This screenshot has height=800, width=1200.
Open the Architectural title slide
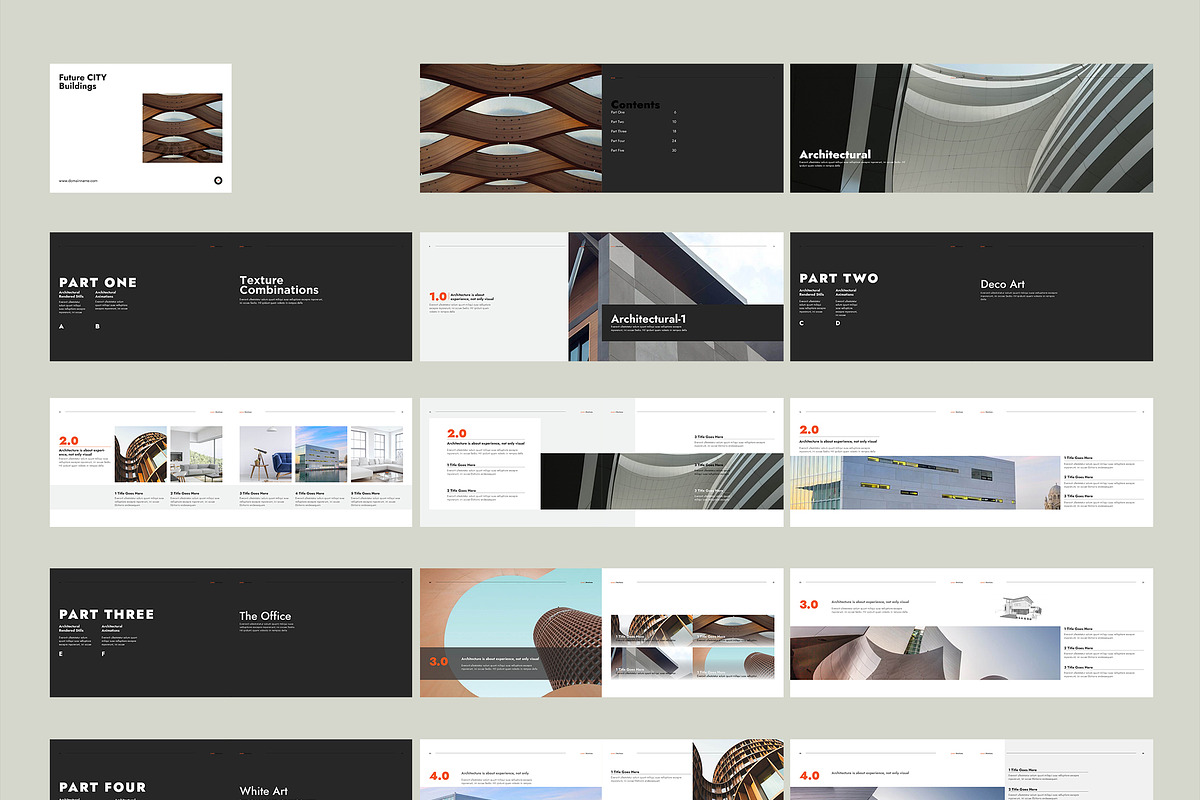(x=971, y=128)
